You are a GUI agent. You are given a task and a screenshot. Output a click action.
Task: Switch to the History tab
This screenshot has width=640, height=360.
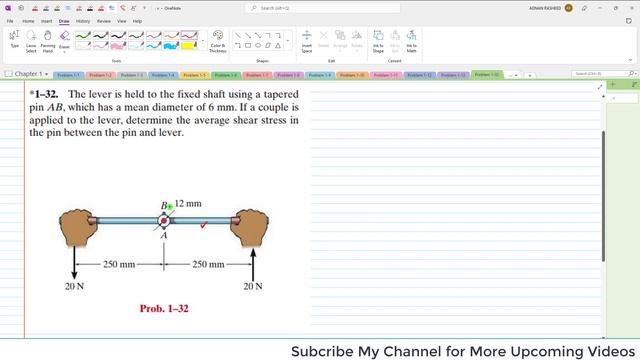[x=83, y=21]
